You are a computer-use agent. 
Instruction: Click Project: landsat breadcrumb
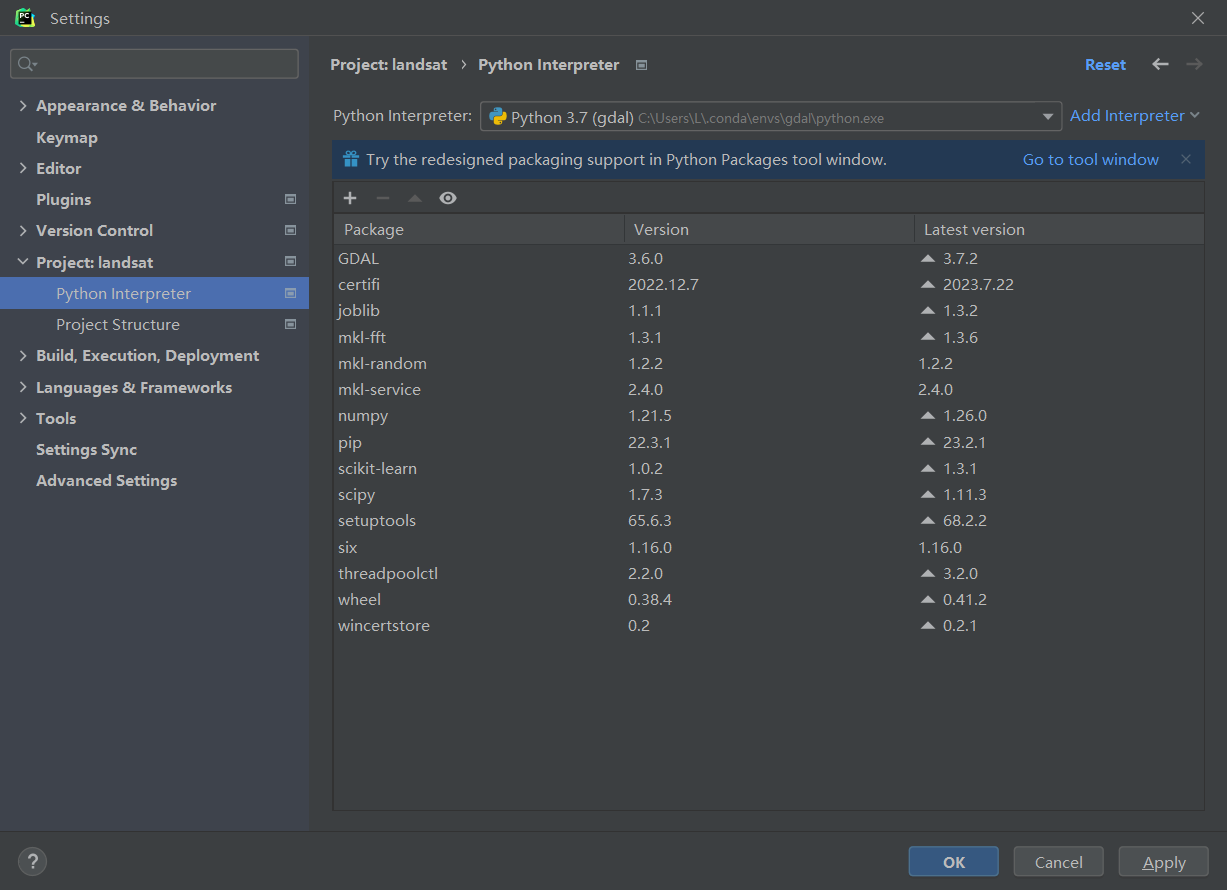[389, 64]
